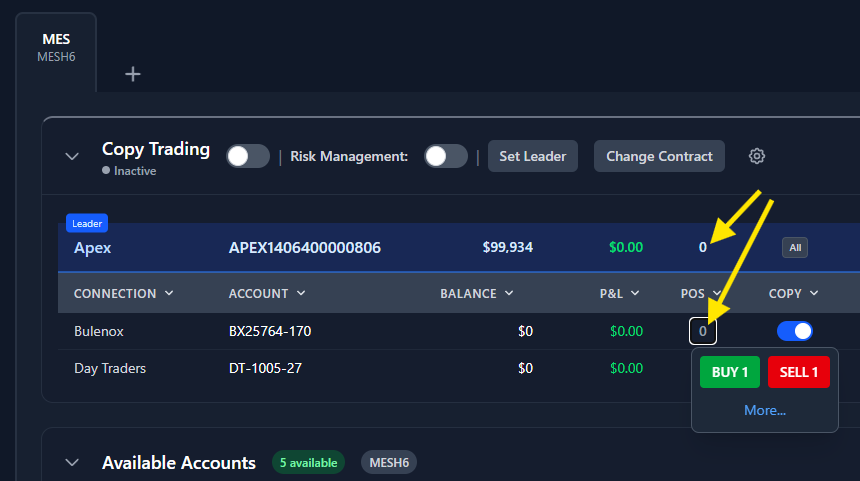This screenshot has width=860, height=481.
Task: Click account BX25764-170
Action: coord(270,331)
